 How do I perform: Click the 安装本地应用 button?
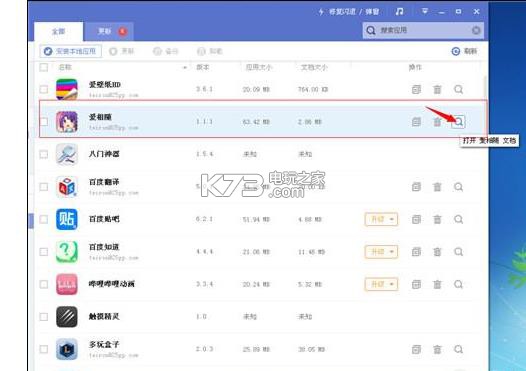70,51
